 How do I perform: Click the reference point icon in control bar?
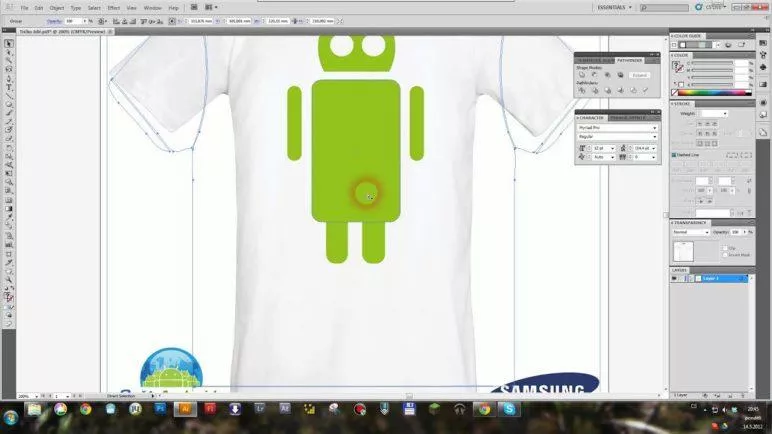click(x=172, y=21)
